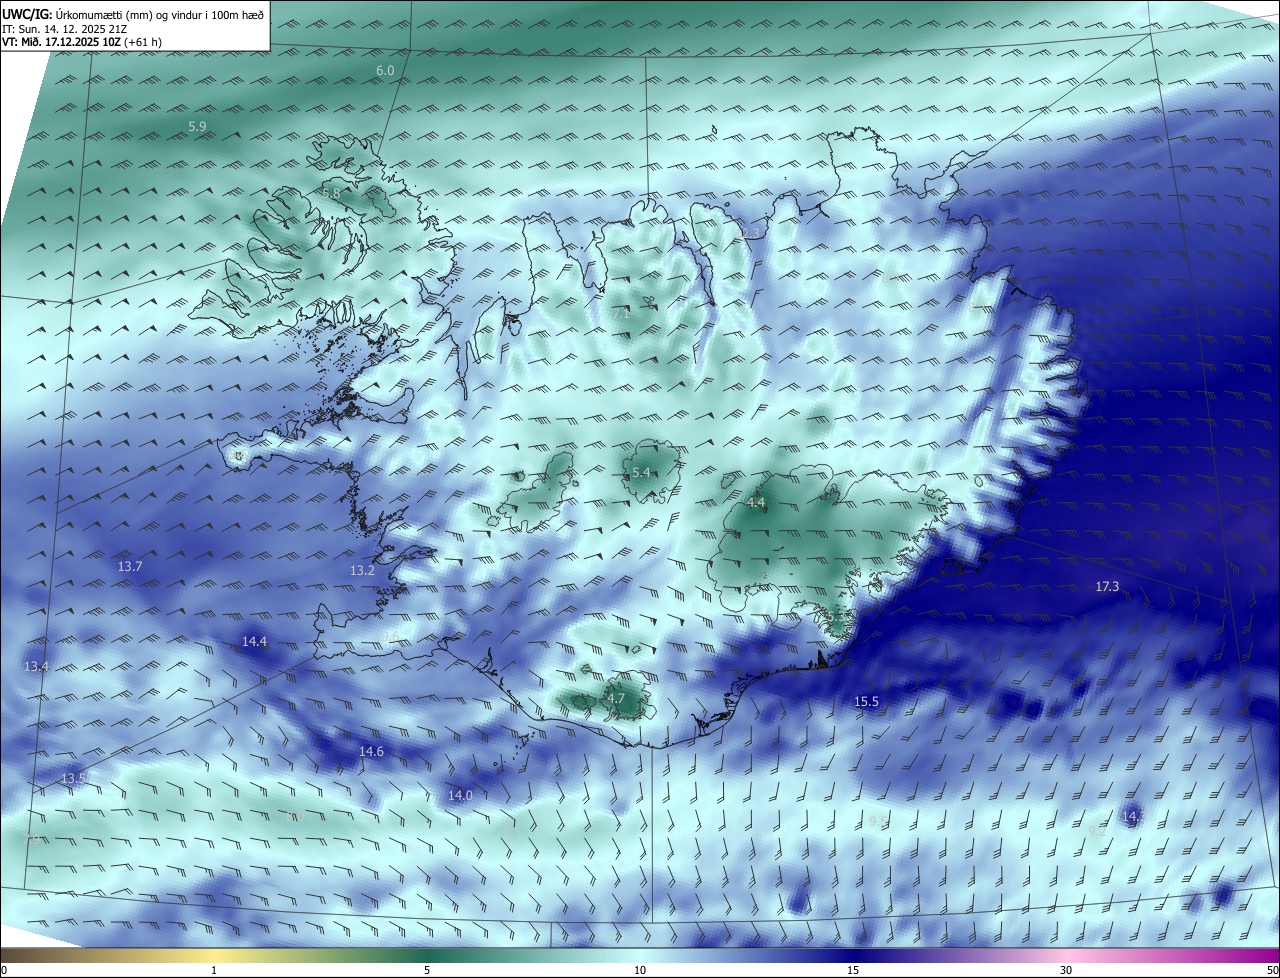Screen dimensions: 1280x978
Task: Click the 14.6 value label
Action: 371,751
